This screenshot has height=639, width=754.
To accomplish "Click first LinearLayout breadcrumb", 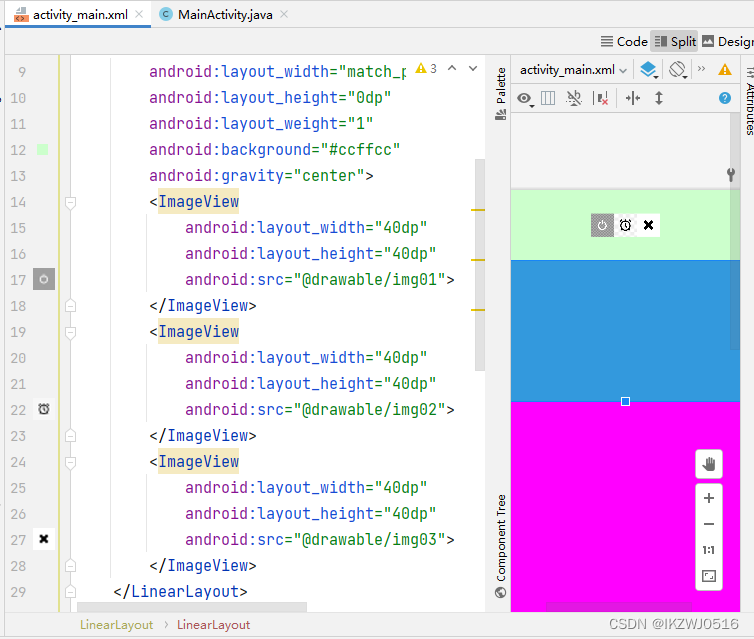I will tap(116, 625).
